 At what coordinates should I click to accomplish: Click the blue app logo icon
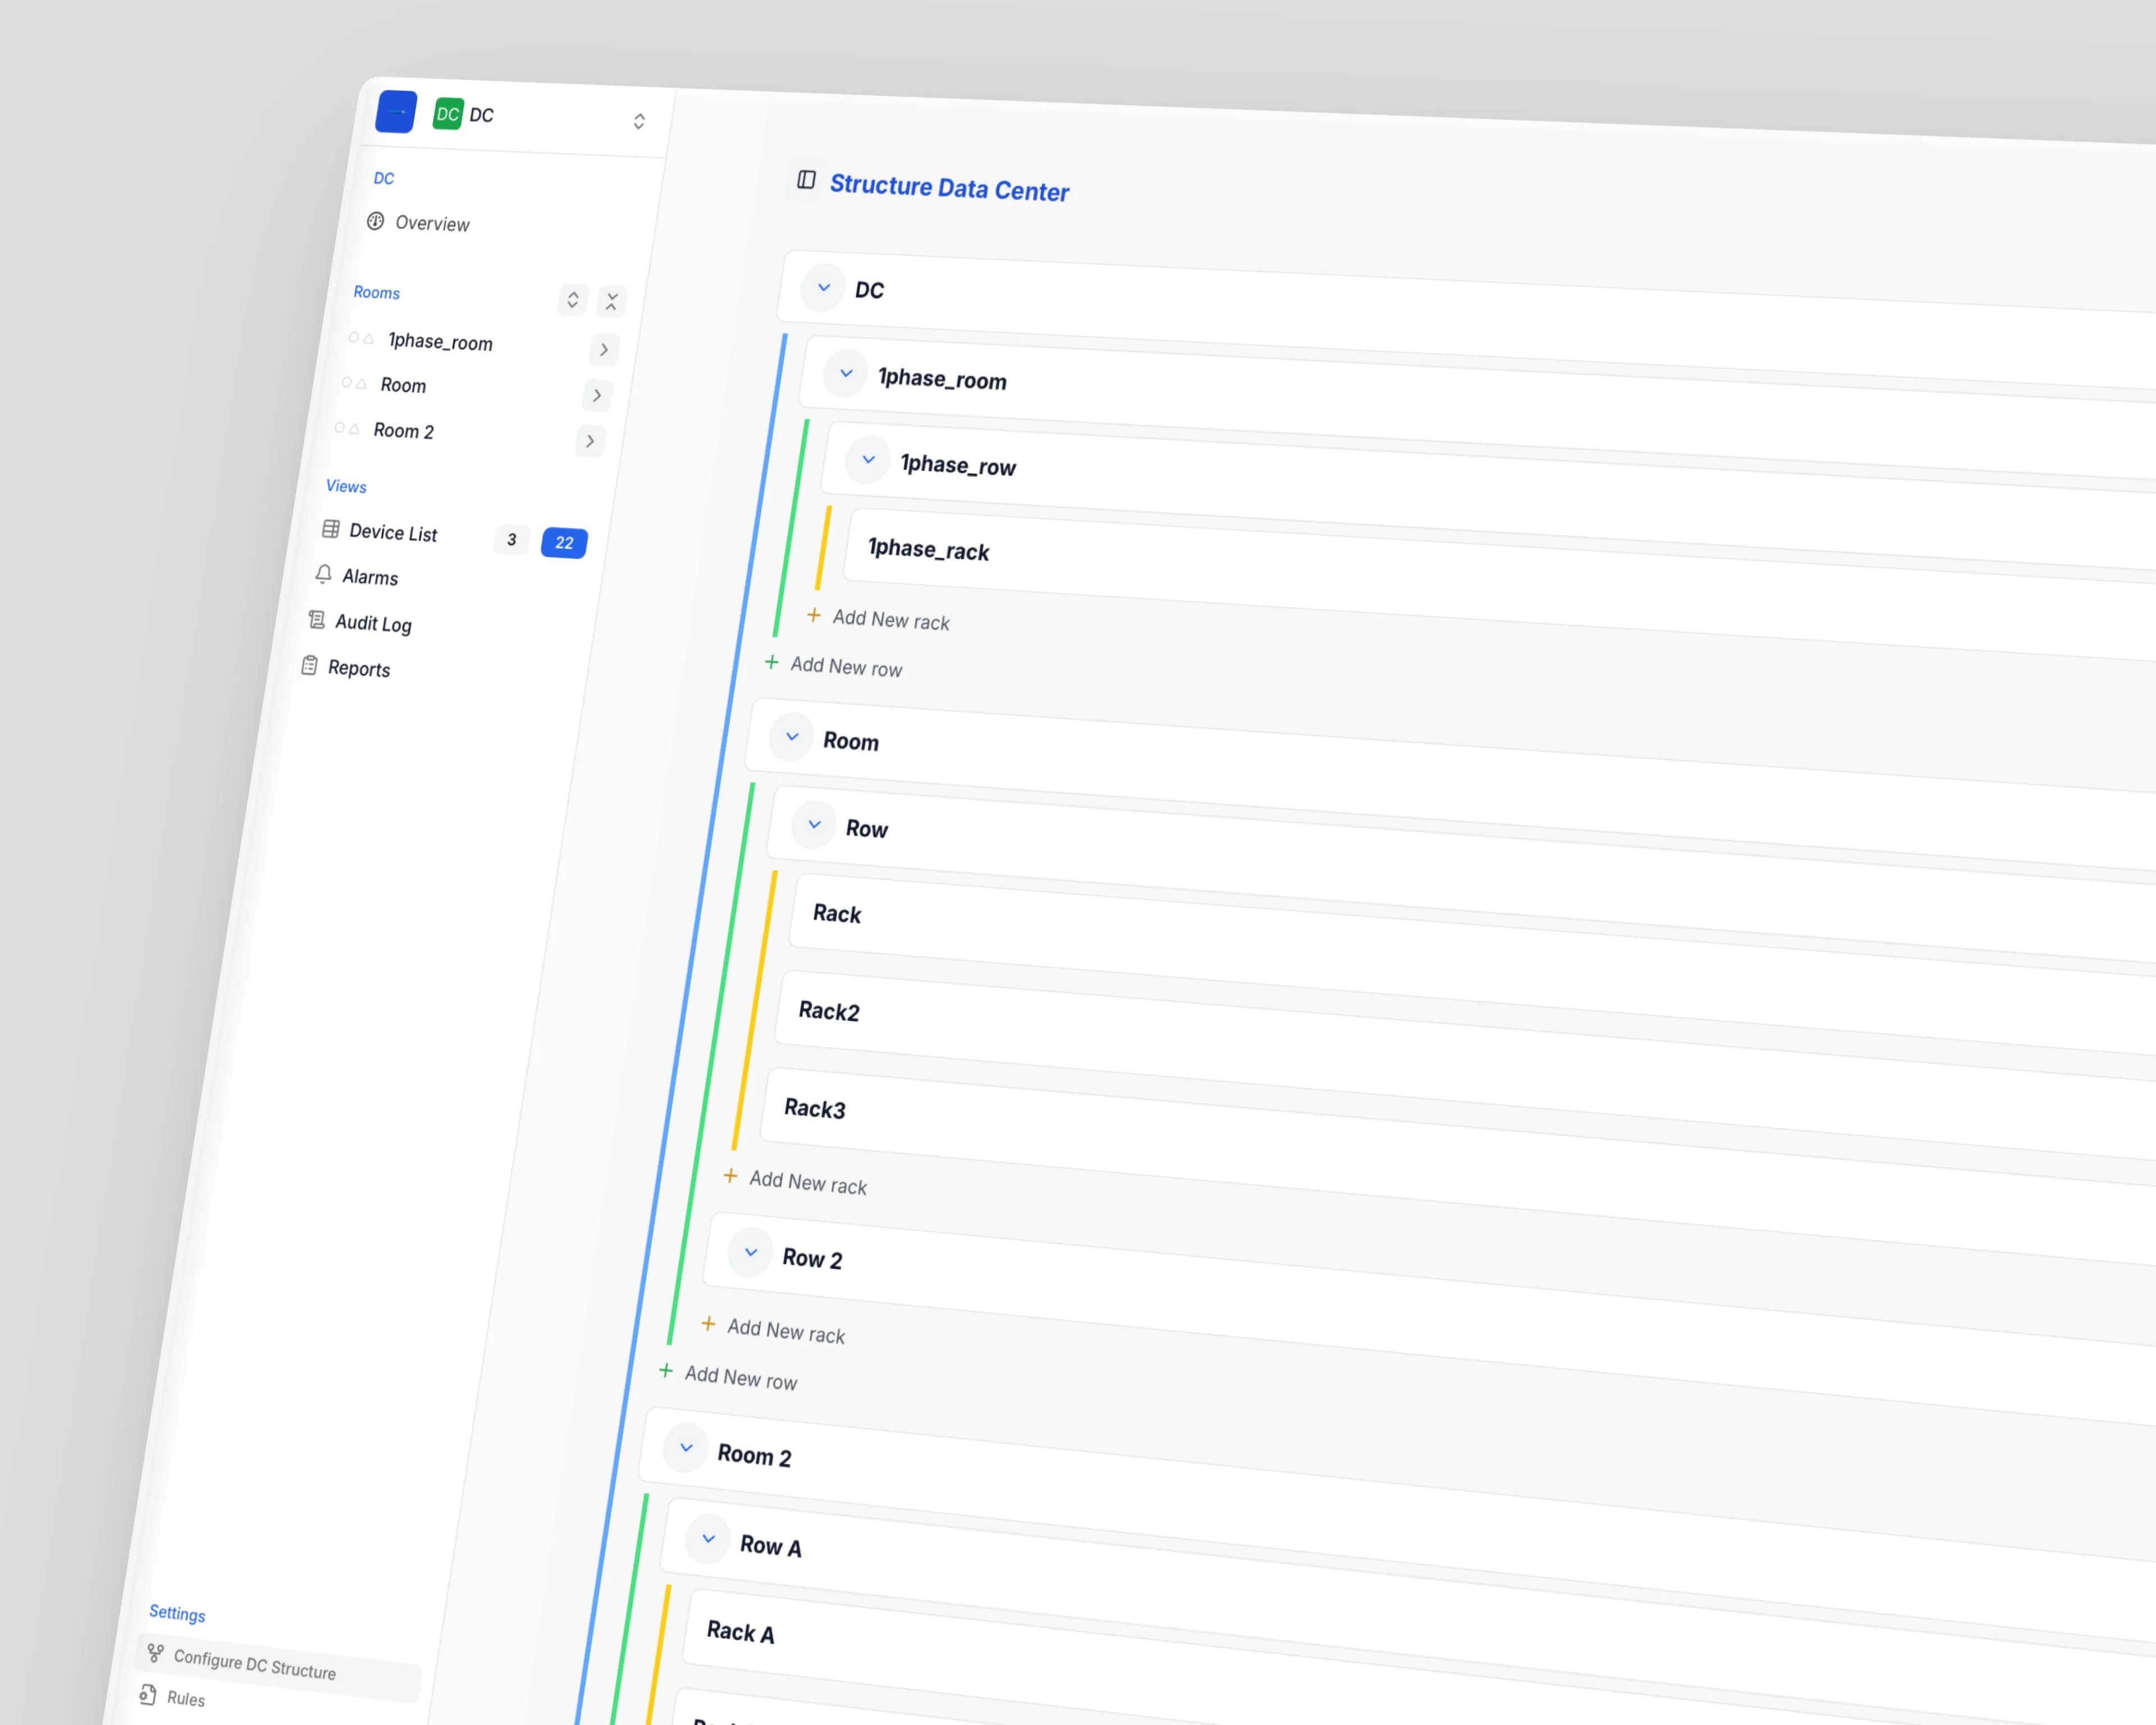click(396, 112)
